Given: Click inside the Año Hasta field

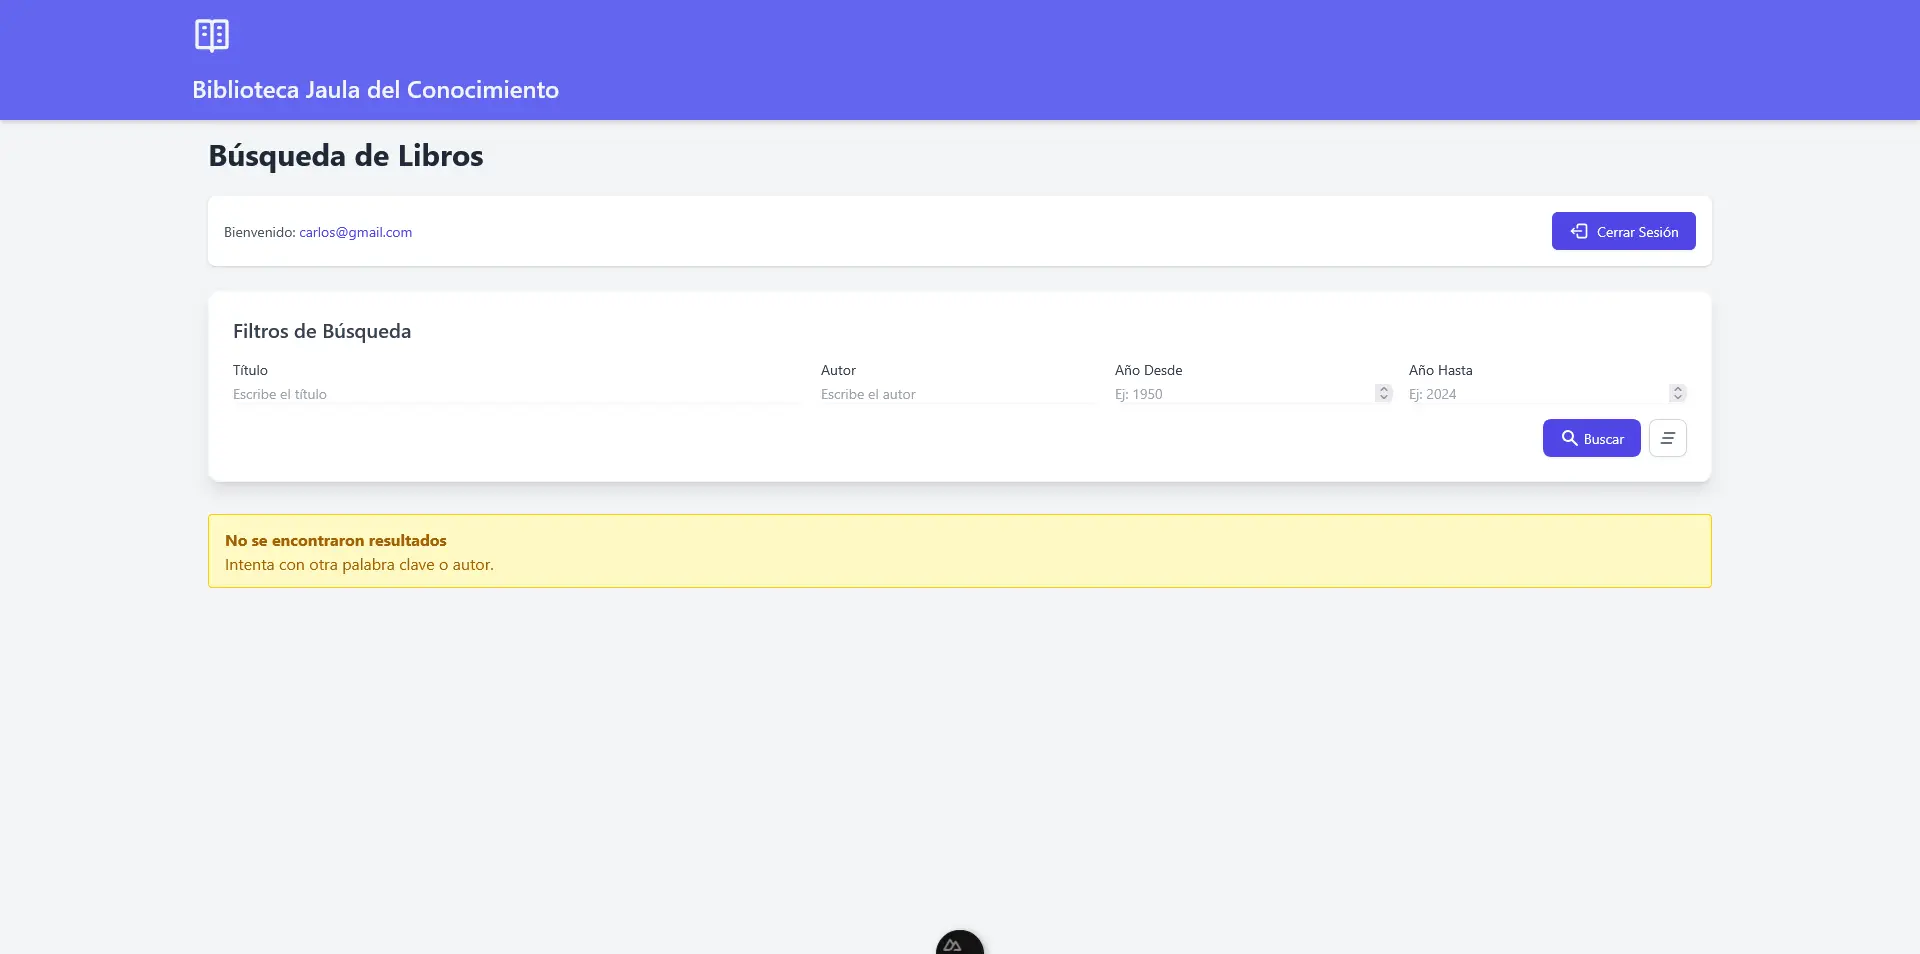Looking at the screenshot, I should pyautogui.click(x=1534, y=394).
